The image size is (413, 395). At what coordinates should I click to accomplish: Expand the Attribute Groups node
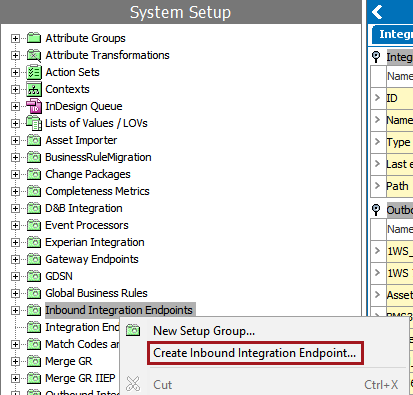pyautogui.click(x=15, y=38)
